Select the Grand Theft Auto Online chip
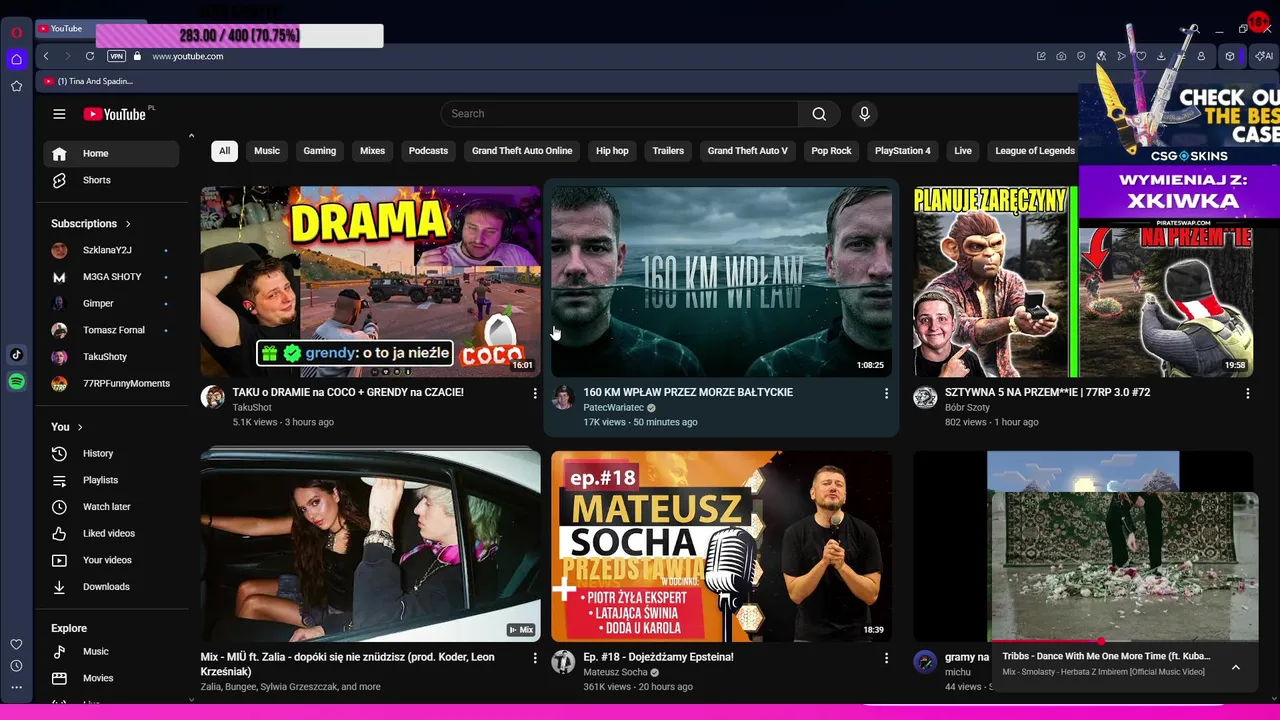The width and height of the screenshot is (1280, 720). [522, 151]
